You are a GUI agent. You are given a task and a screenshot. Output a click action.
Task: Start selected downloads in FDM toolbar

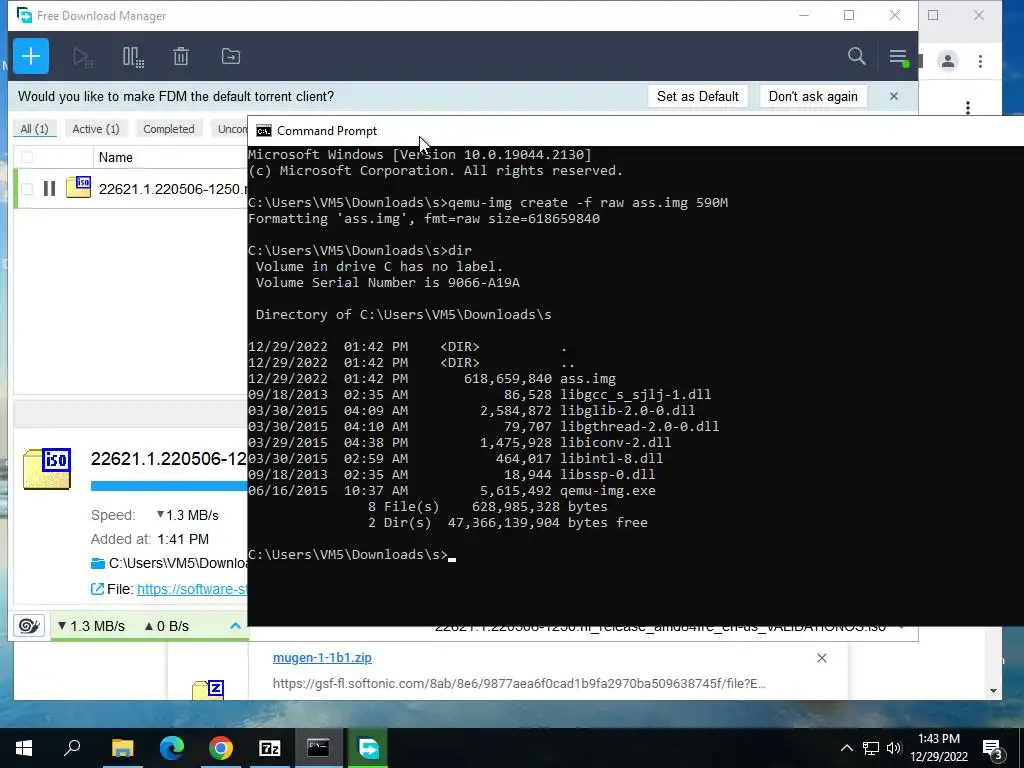point(83,57)
